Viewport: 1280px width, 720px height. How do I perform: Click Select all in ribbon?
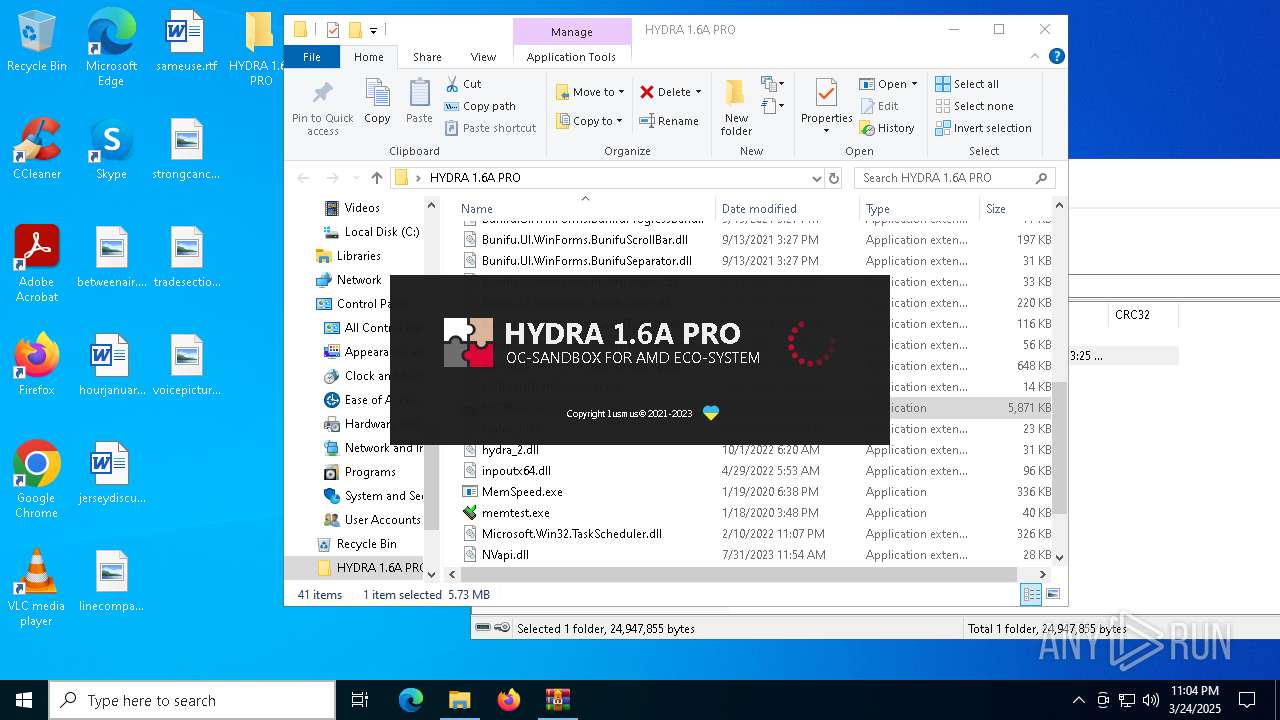pos(967,84)
